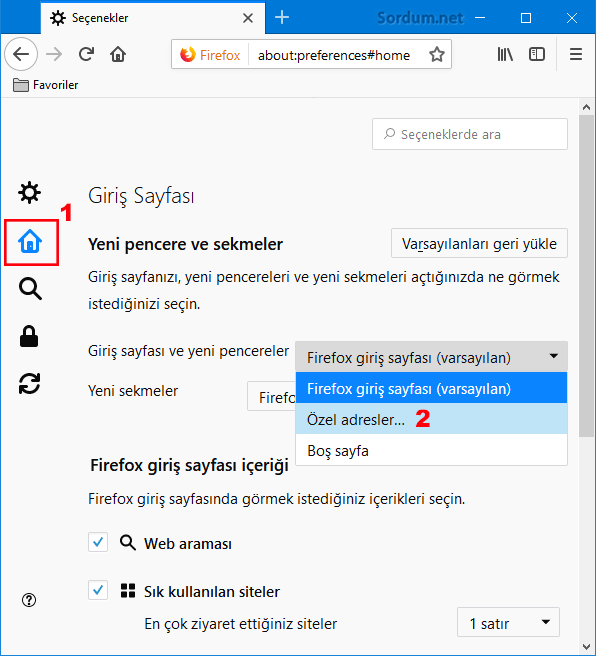Viewport: 596px width, 656px height.
Task: Reload the current page
Action: (x=87, y=54)
